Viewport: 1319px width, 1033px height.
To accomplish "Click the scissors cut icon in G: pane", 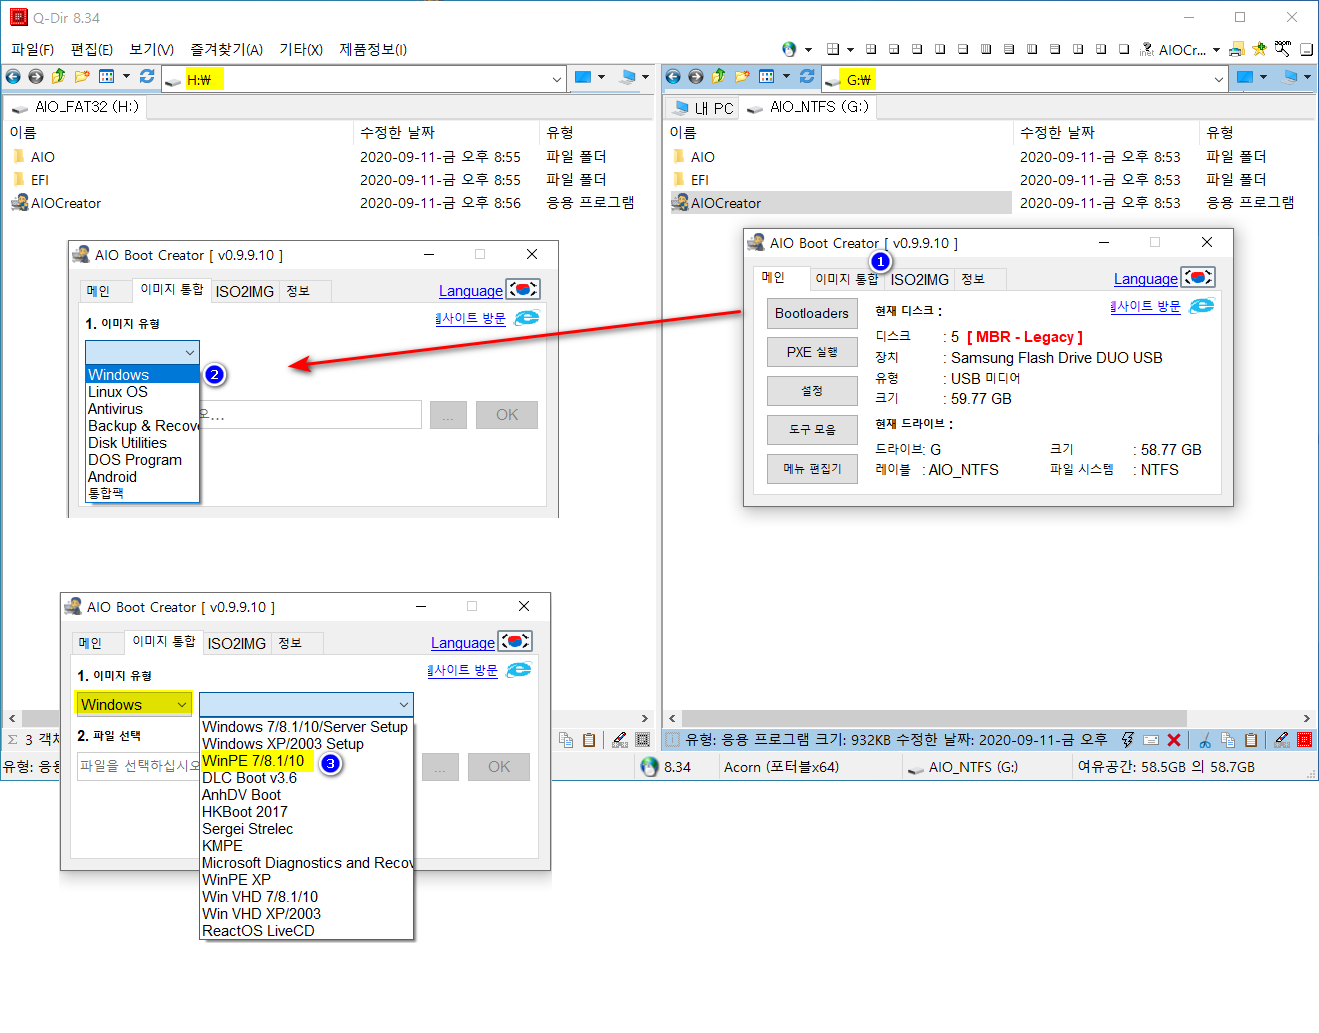I will pyautogui.click(x=1205, y=740).
